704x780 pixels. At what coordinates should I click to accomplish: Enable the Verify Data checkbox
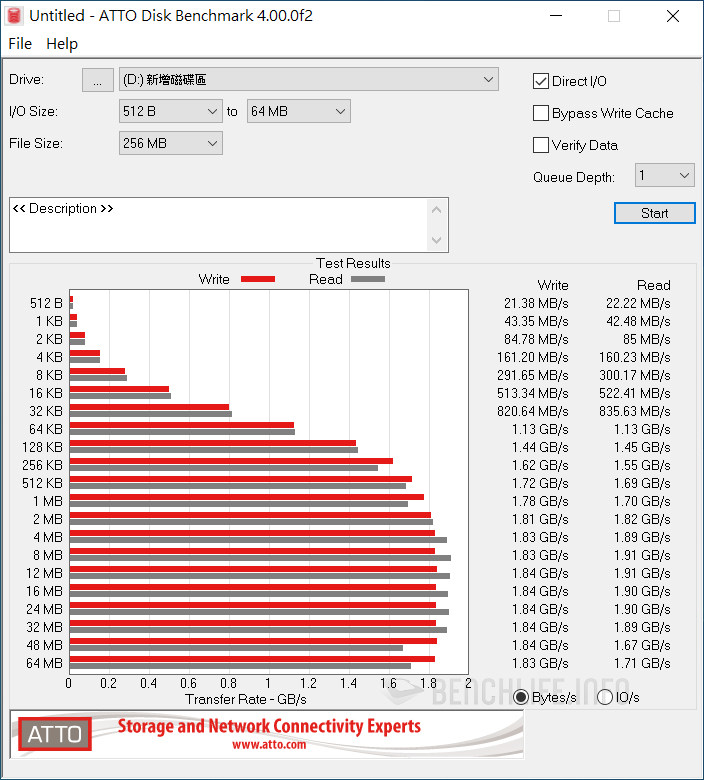click(x=541, y=145)
